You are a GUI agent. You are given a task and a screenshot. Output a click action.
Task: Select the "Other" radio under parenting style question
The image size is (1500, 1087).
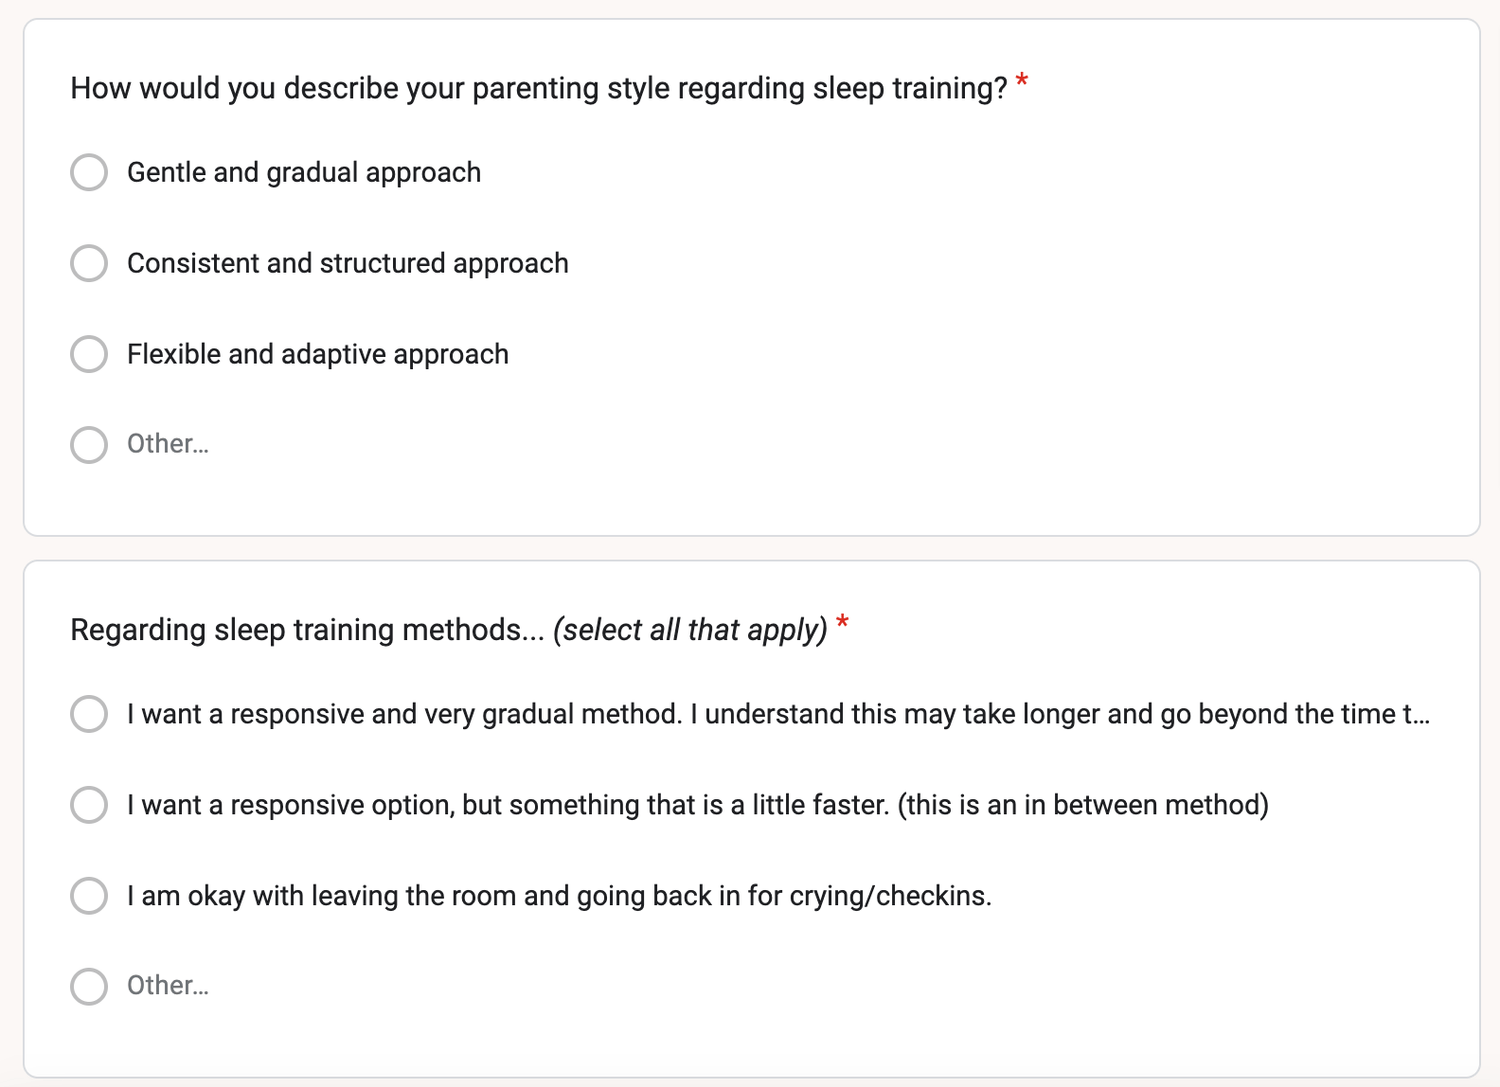tap(89, 445)
